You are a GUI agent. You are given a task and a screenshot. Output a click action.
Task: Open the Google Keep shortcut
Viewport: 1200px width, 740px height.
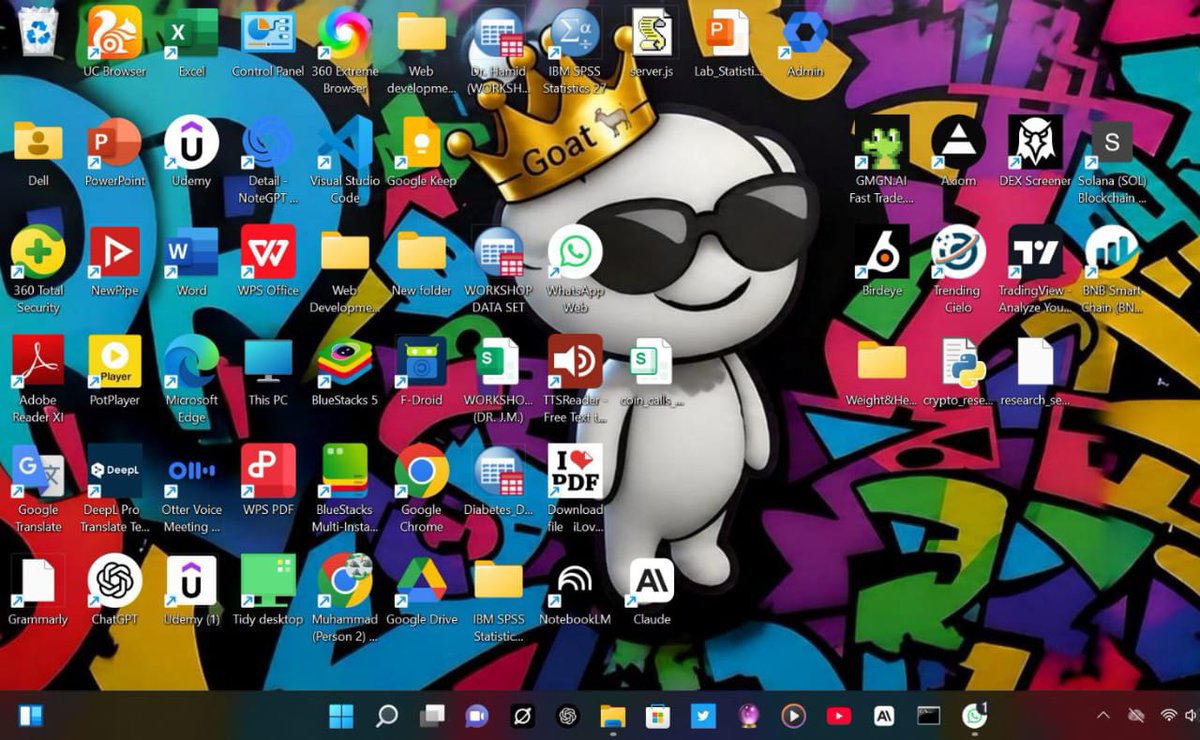pos(421,143)
